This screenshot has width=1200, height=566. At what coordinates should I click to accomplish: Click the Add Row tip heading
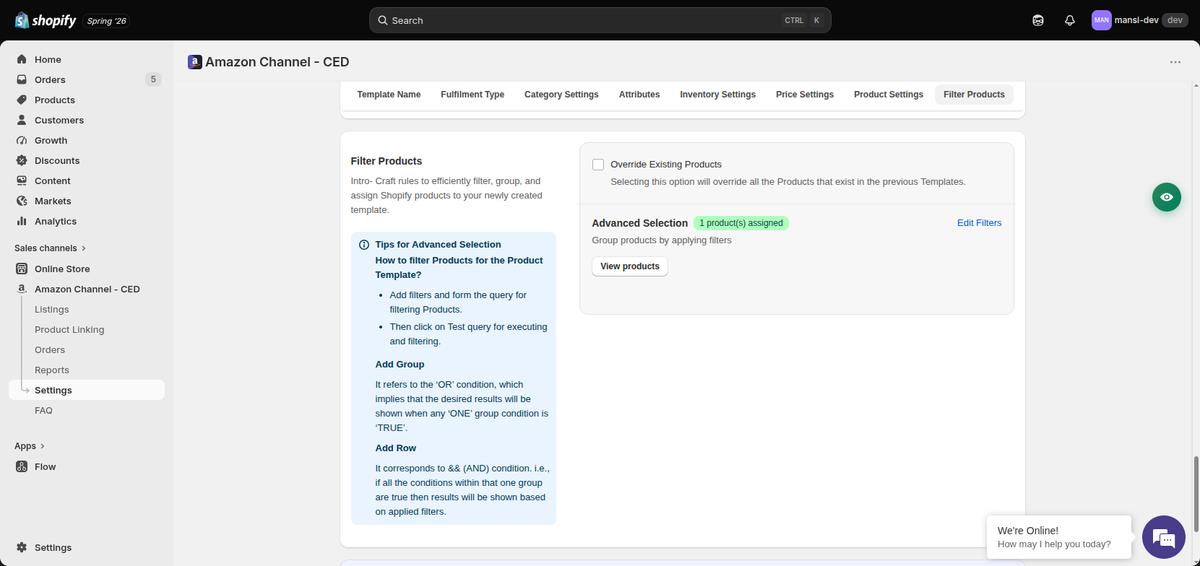(x=396, y=448)
